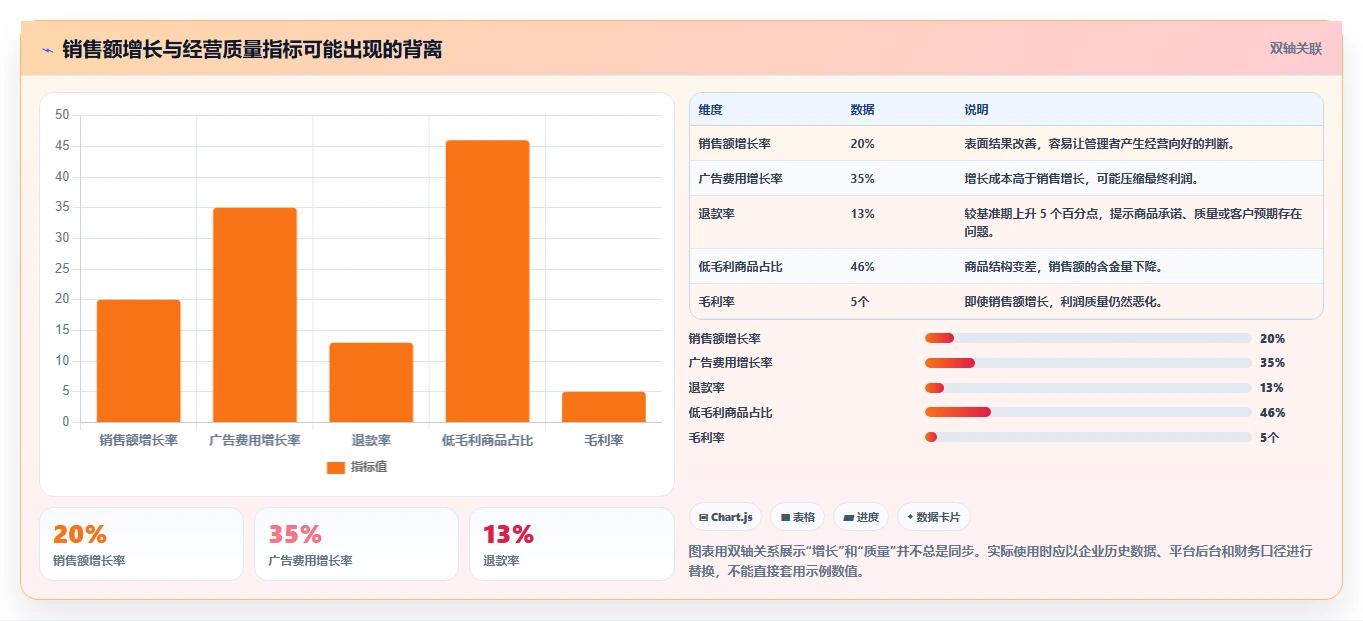Image resolution: width=1363 pixels, height=621 pixels.
Task: Click the 5个 value in the table
Action: 860,302
